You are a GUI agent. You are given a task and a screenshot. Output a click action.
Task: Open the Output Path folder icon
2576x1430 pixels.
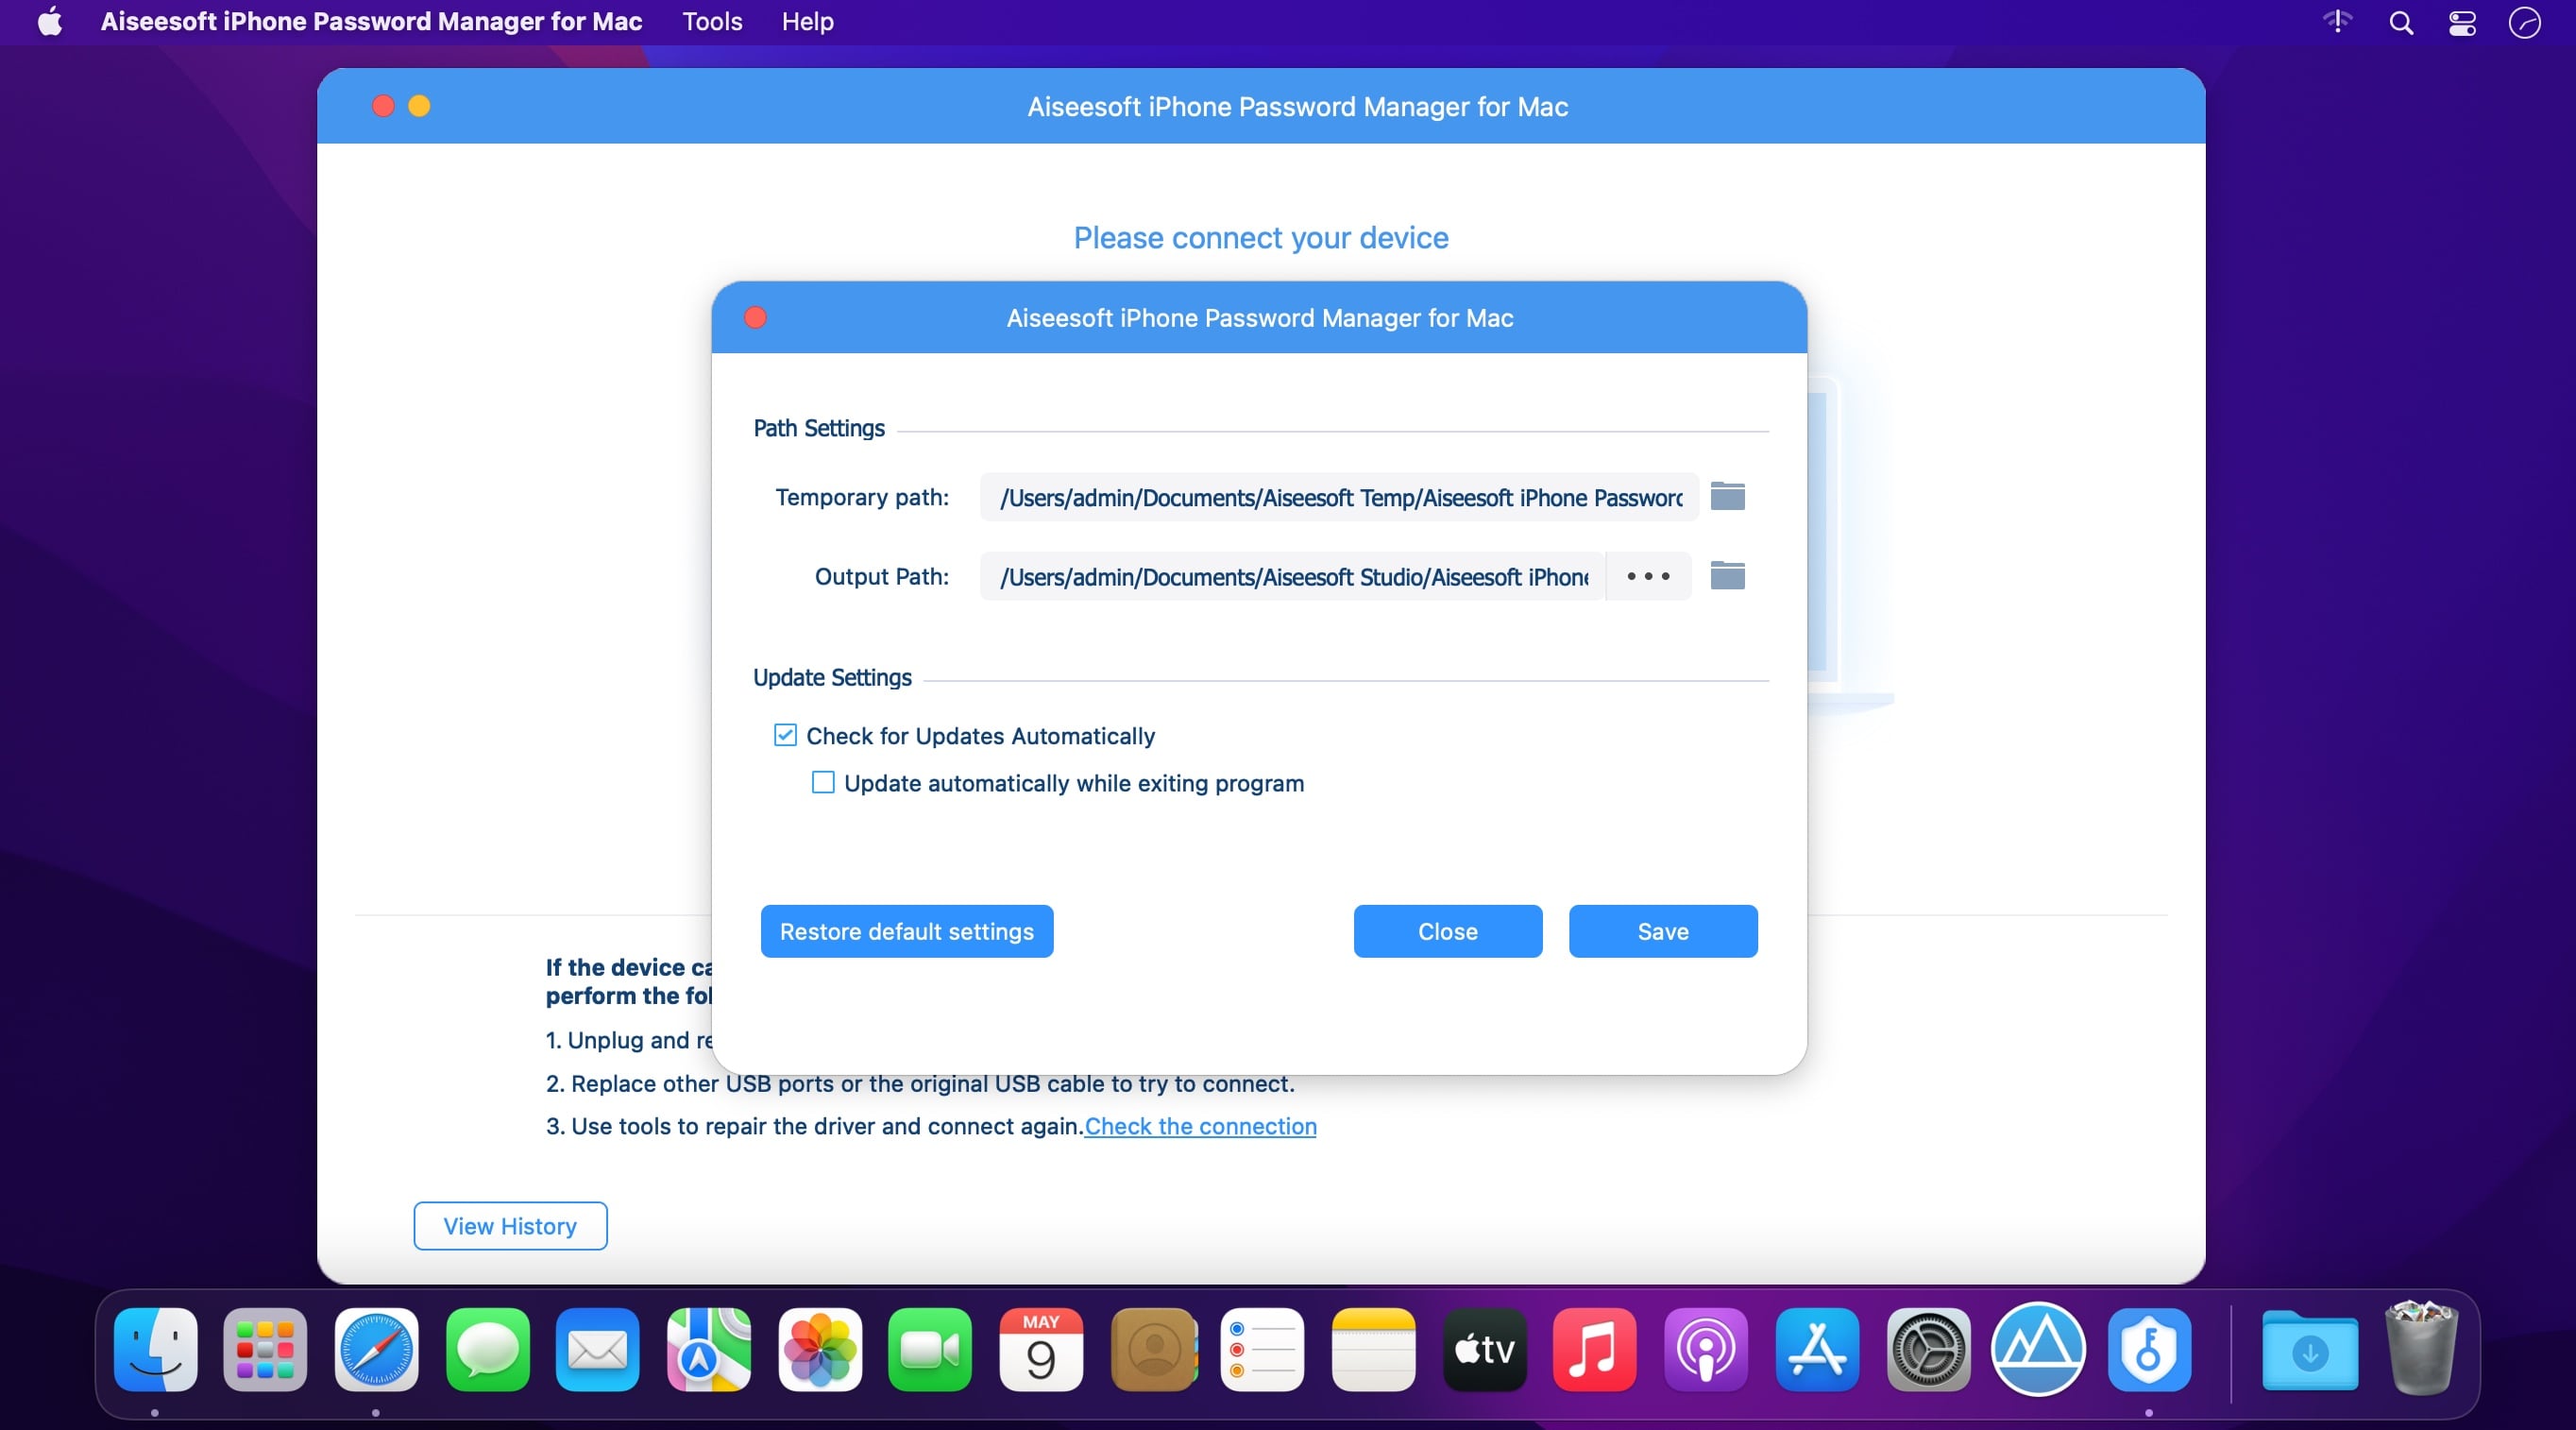(x=1727, y=576)
